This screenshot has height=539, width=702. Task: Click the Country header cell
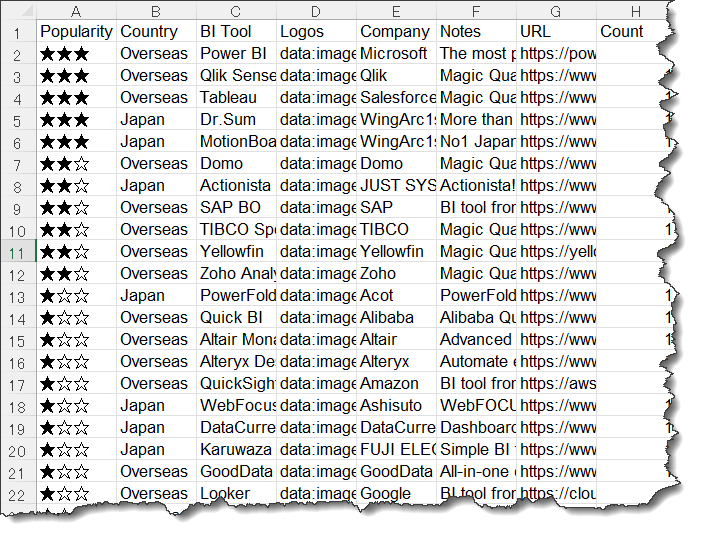point(156,32)
